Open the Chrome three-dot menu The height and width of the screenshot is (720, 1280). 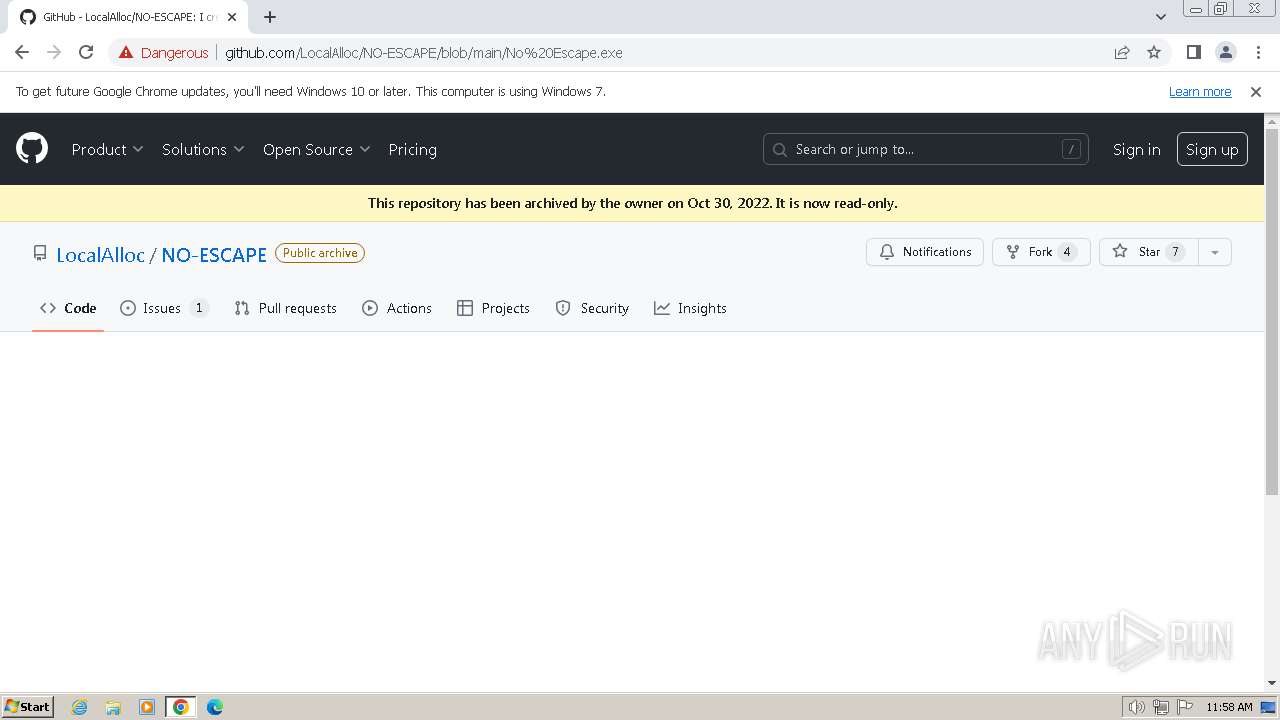1257,52
